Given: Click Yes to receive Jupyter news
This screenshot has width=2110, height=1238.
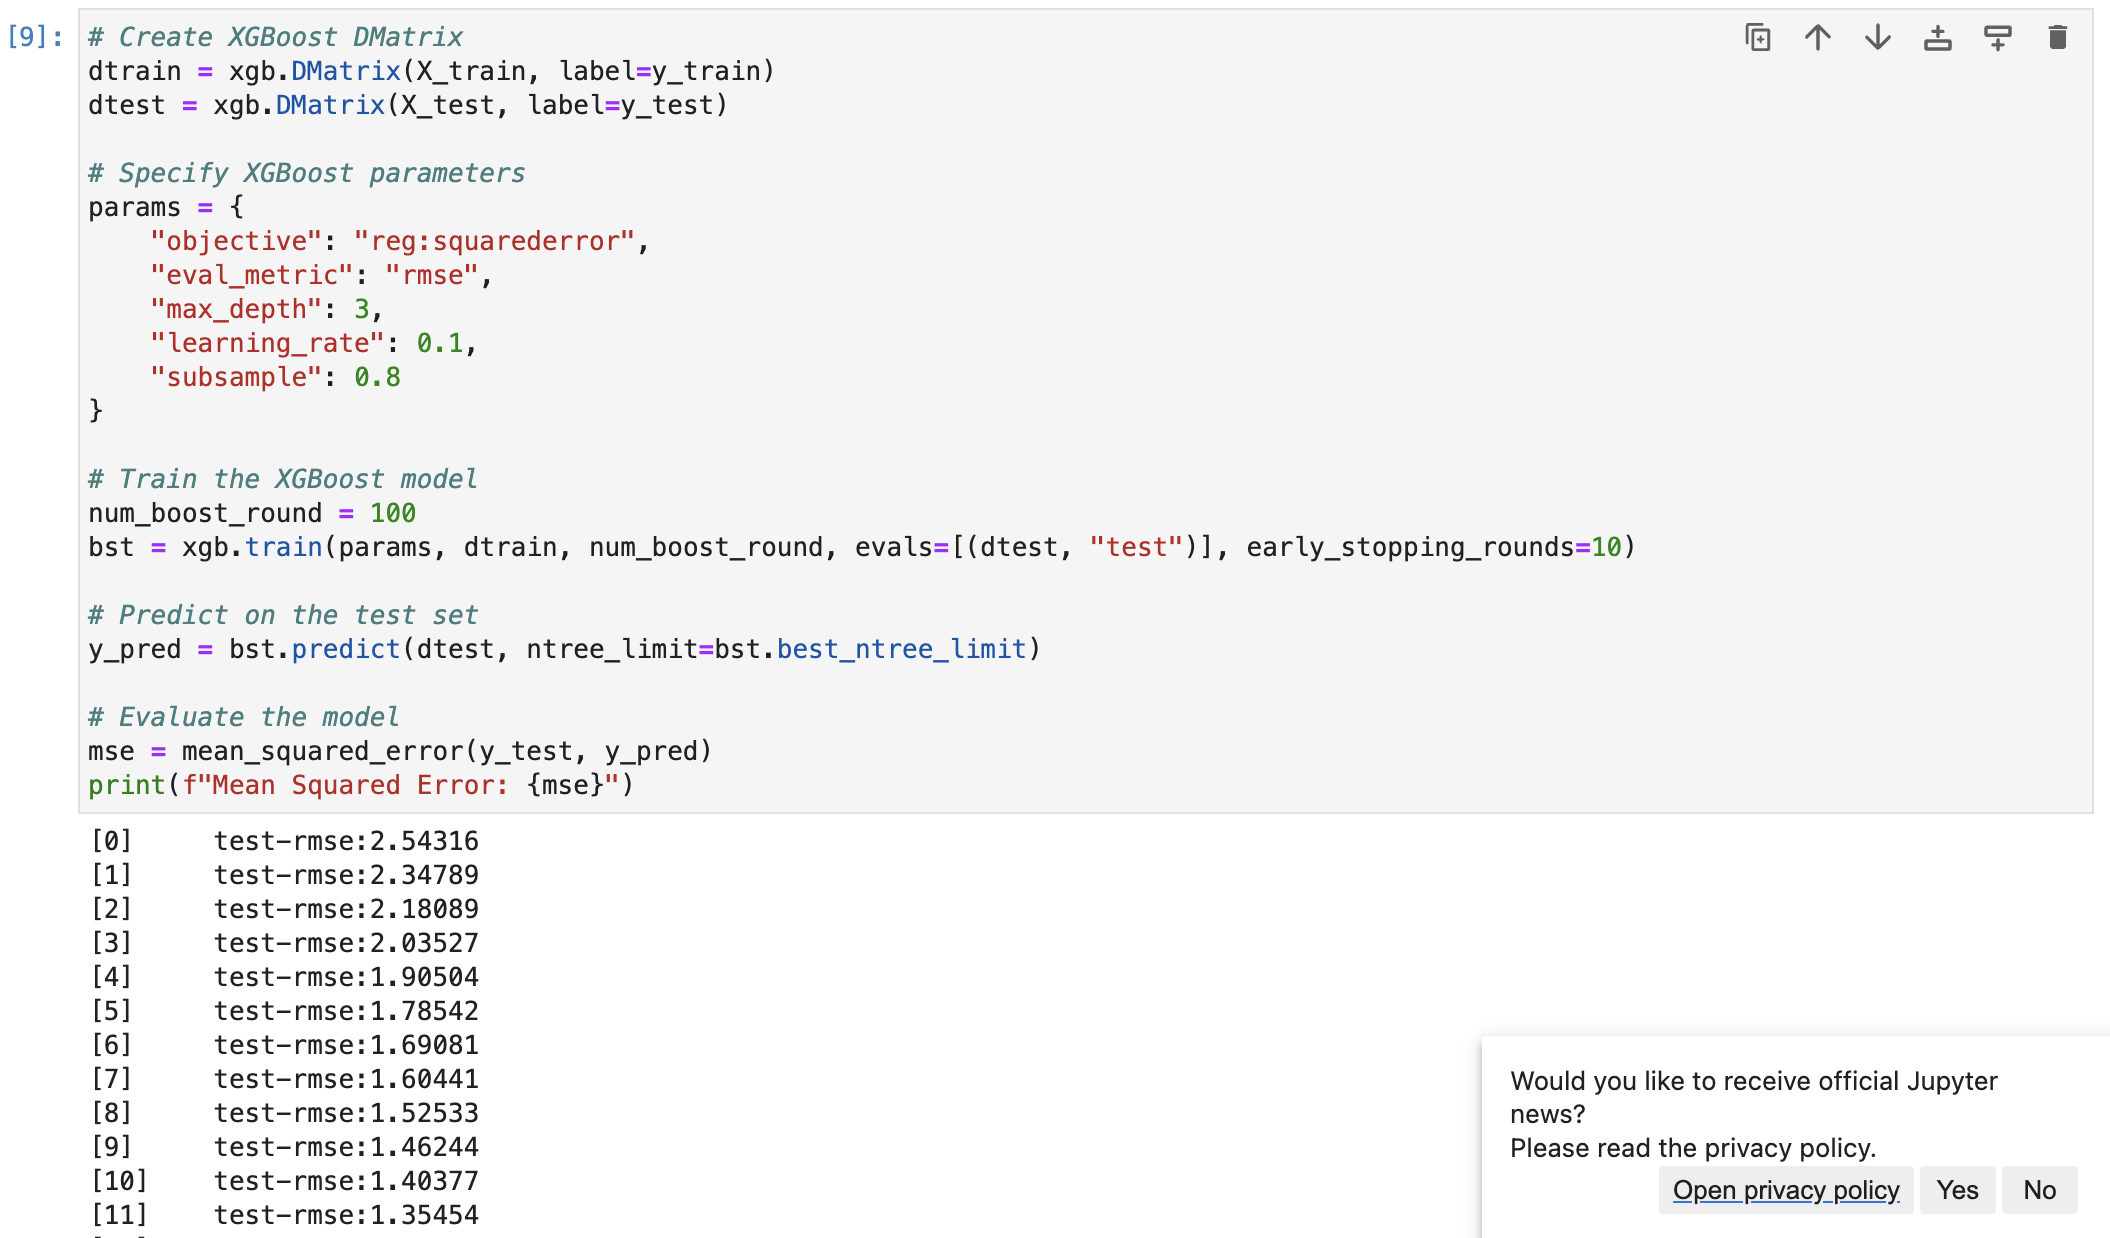Looking at the screenshot, I should tap(1957, 1190).
